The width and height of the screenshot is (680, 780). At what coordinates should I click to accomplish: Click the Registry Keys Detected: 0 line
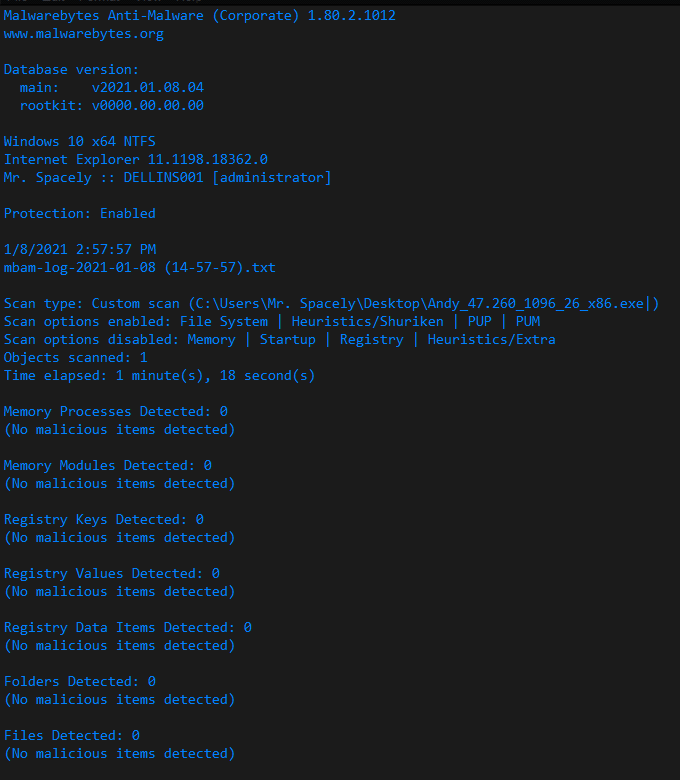pos(103,519)
